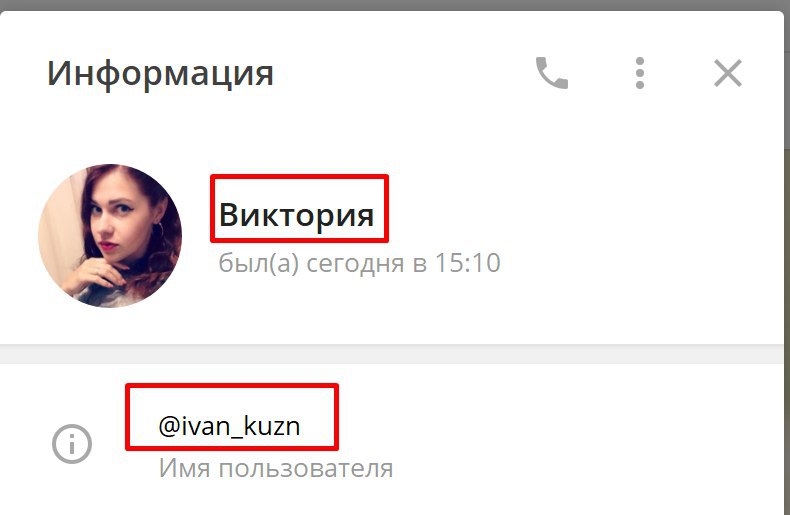Screen dimensions: 790x515
Task: Select the contact name Виктория
Action: [x=297, y=215]
